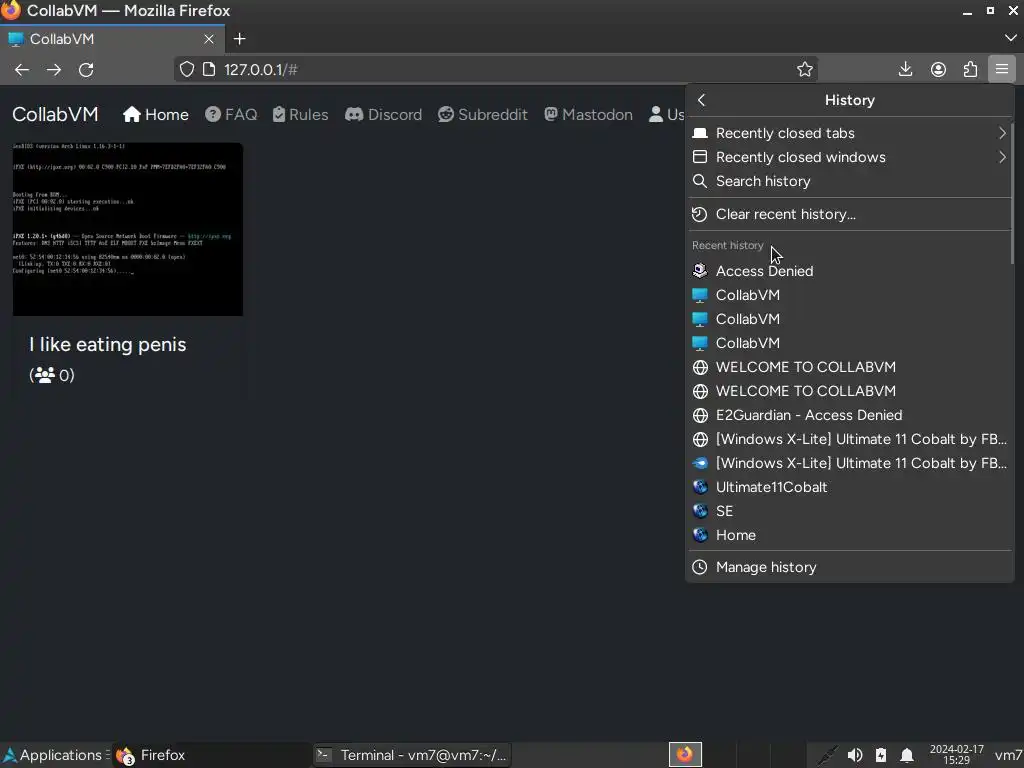Open the Discord link
This screenshot has width=1024, height=768.
click(x=383, y=115)
